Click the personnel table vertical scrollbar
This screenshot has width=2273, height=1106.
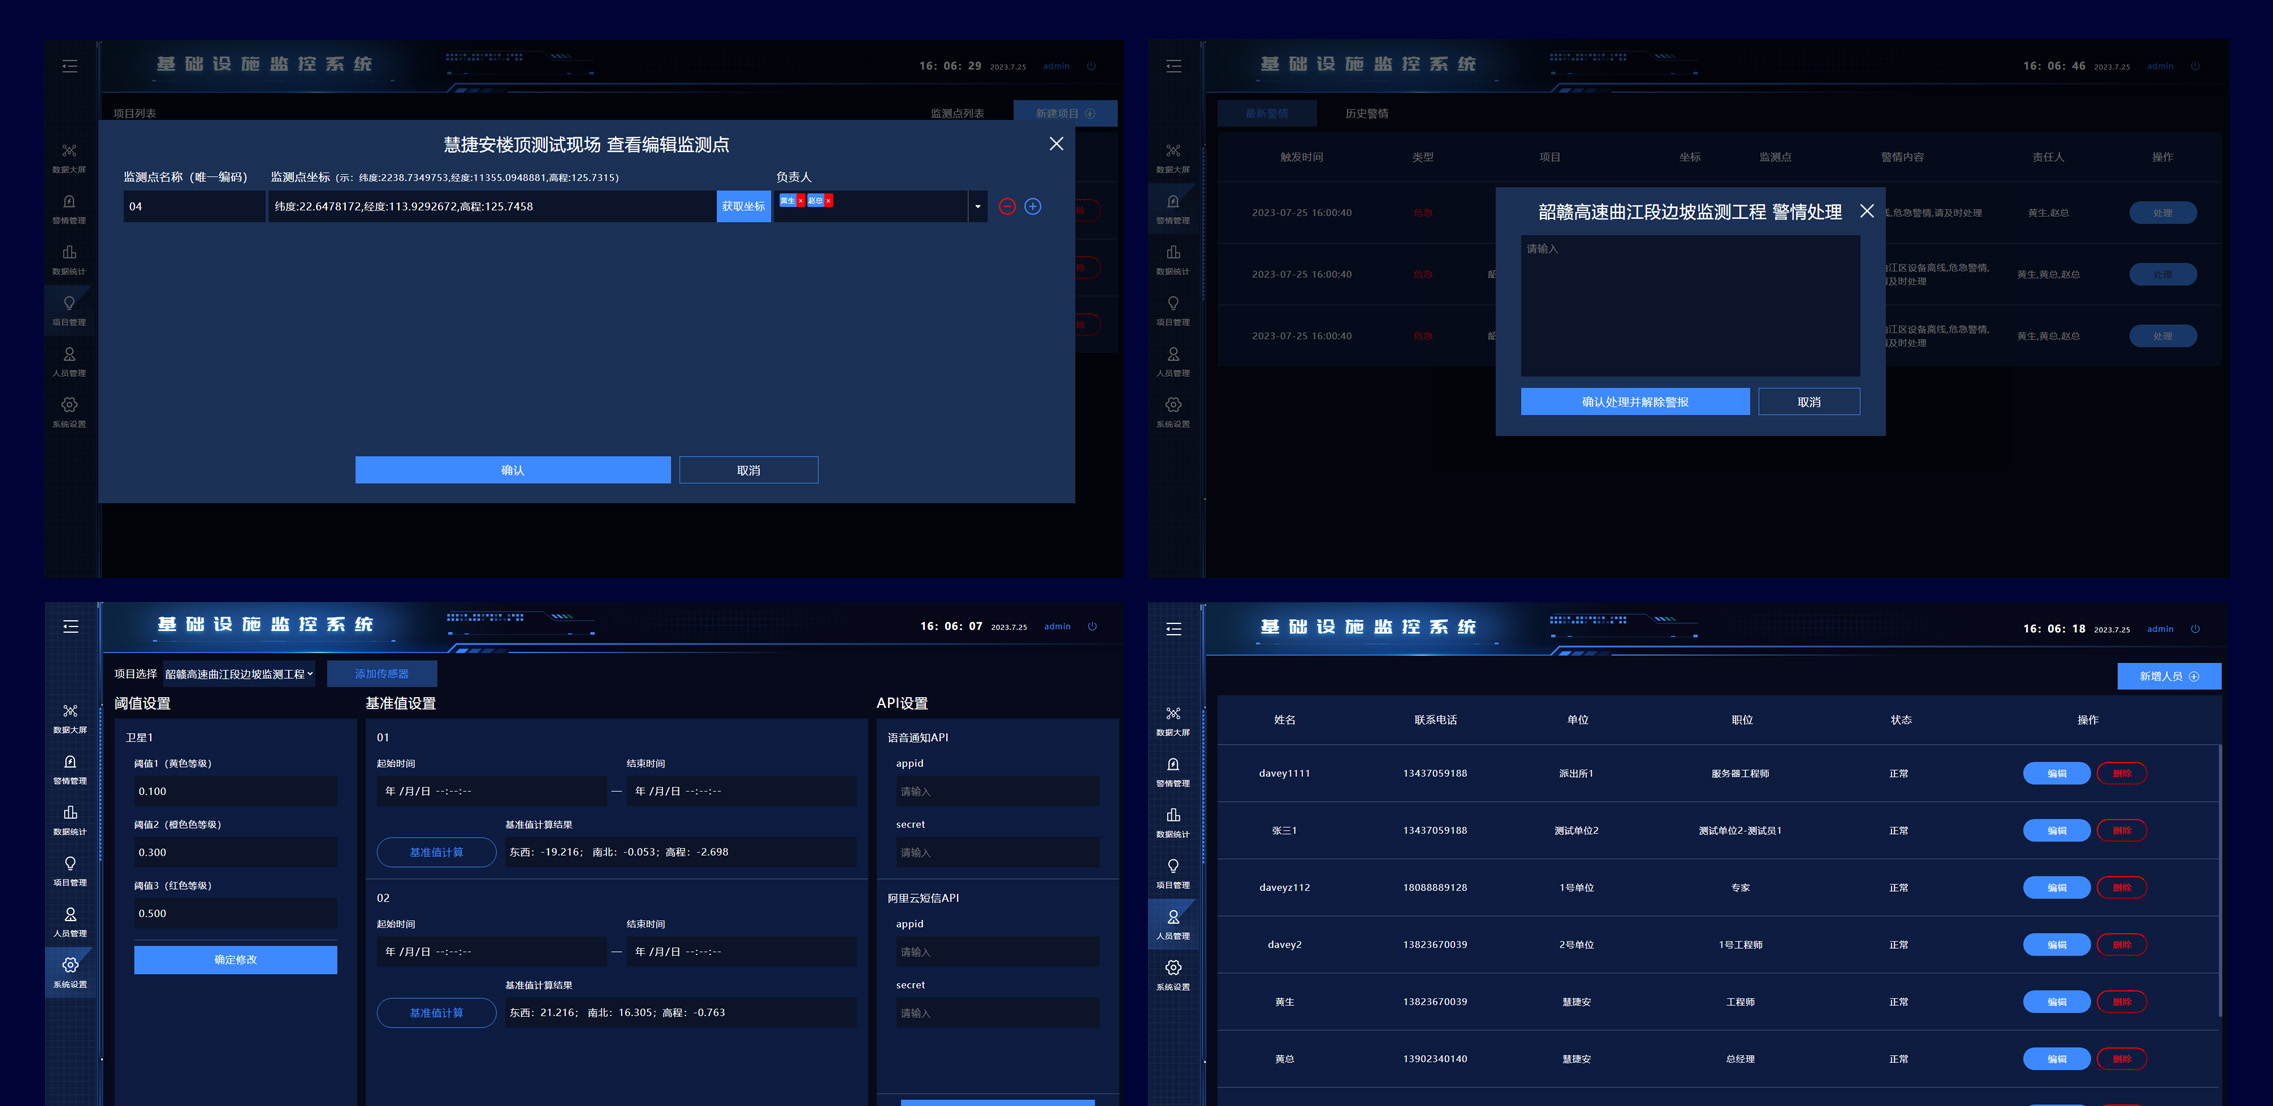coord(2219,880)
